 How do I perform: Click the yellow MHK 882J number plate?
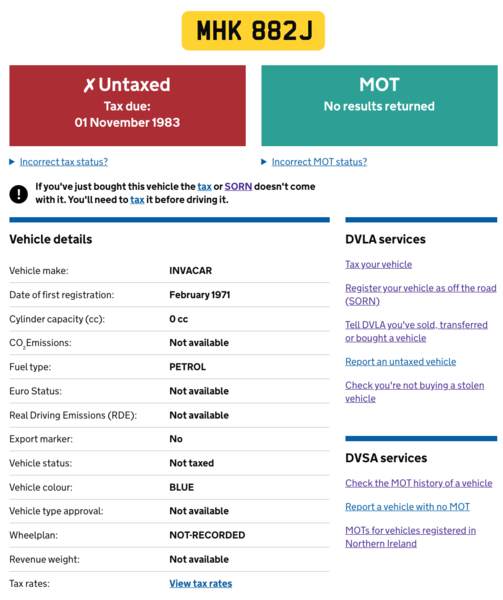(x=253, y=31)
